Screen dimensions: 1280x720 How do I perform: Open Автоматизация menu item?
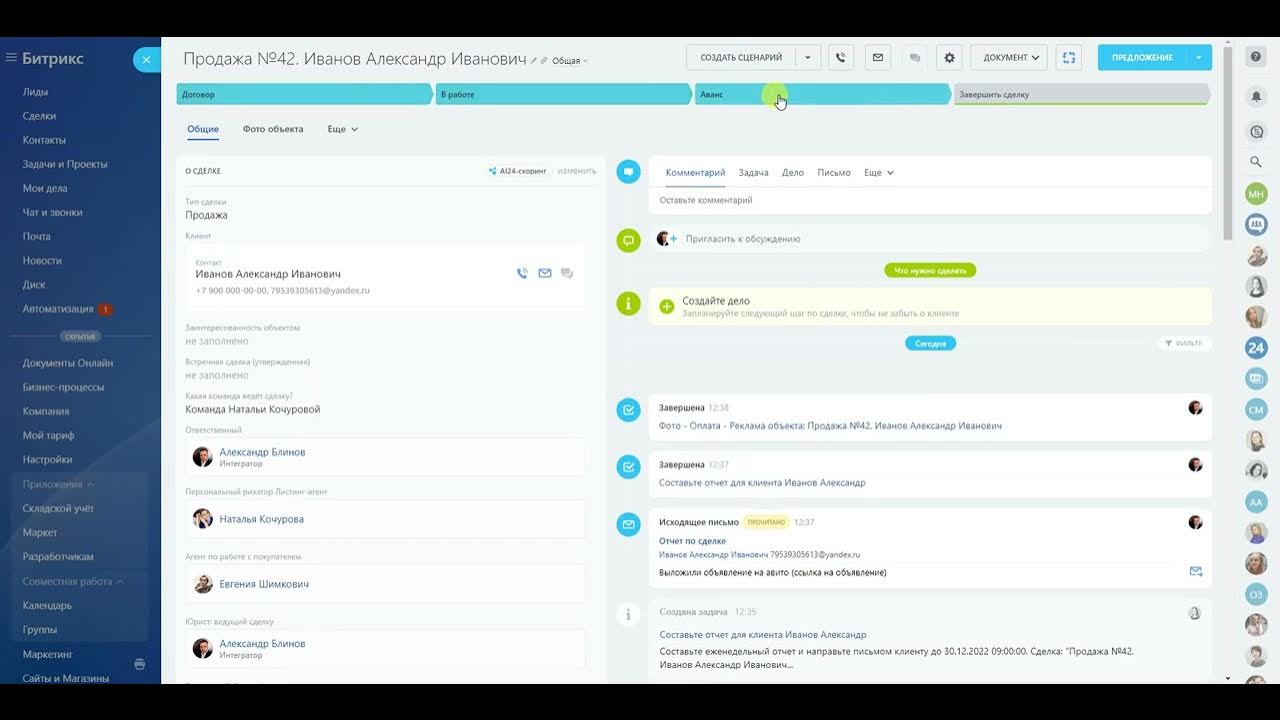(x=58, y=309)
